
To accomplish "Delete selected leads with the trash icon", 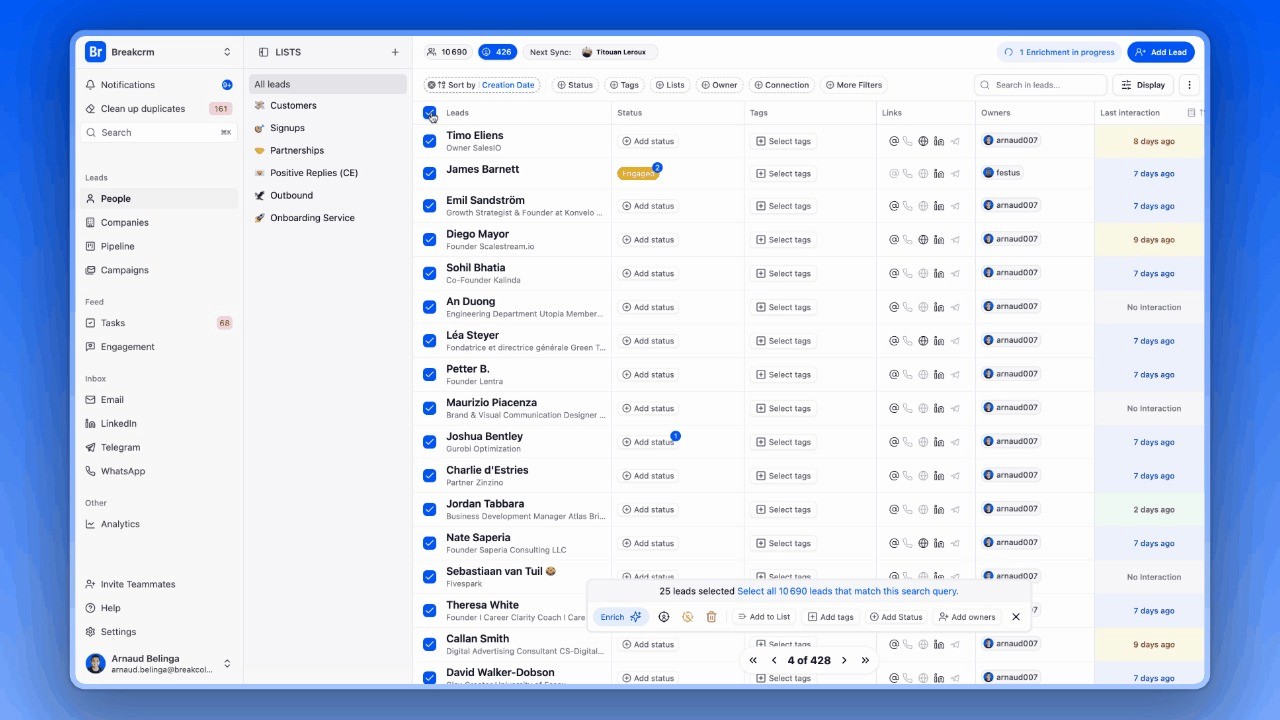I will tap(711, 617).
